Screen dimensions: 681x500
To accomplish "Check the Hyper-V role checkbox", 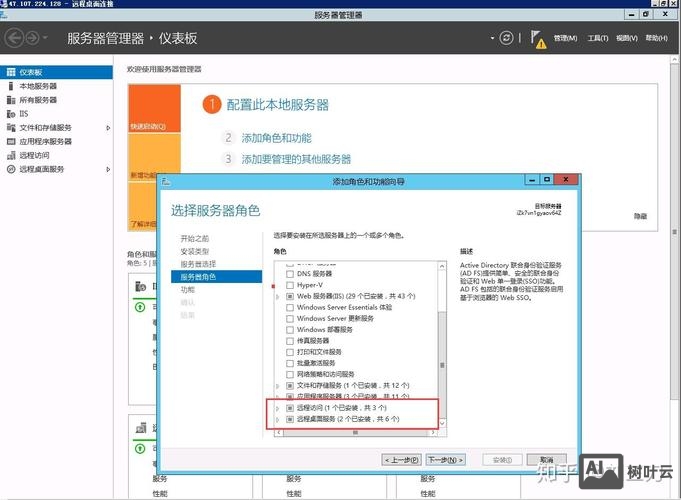I will pyautogui.click(x=290, y=285).
